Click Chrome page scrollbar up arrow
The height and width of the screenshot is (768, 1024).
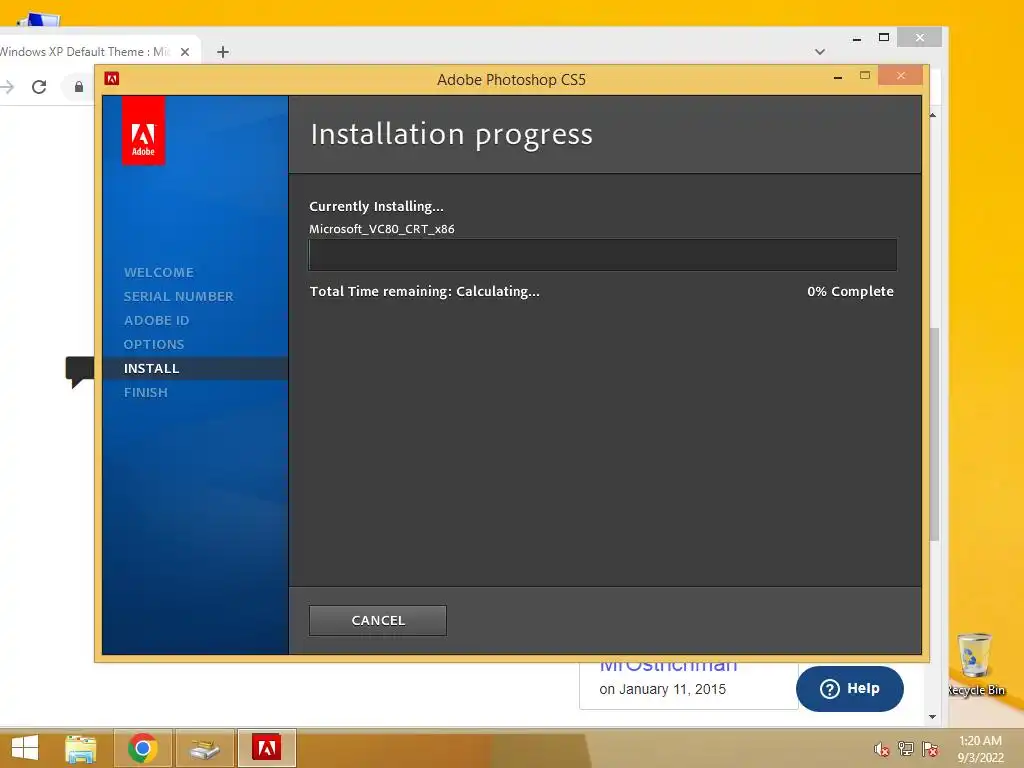click(x=933, y=115)
